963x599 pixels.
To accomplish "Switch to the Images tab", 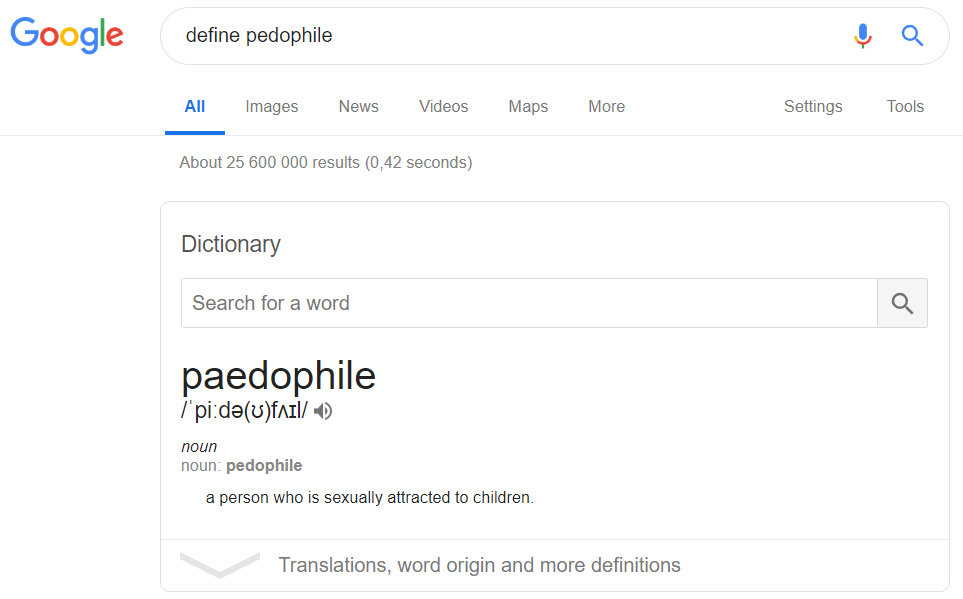I will 271,106.
